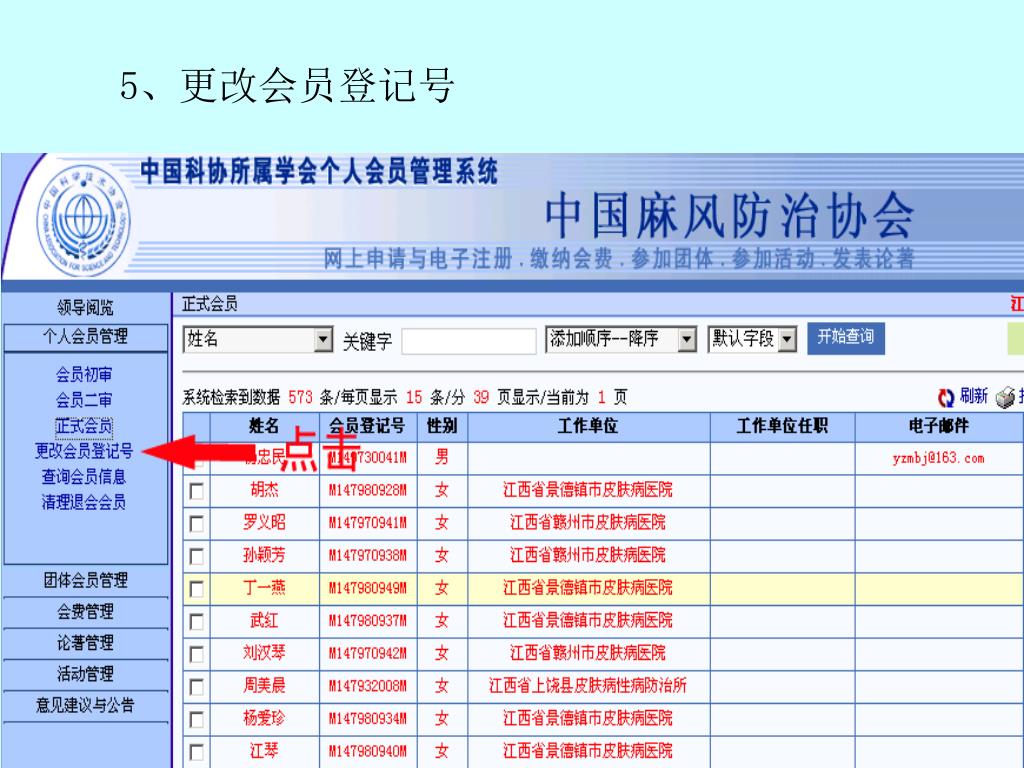Click member name 武红
This screenshot has height=768, width=1024.
pos(264,620)
